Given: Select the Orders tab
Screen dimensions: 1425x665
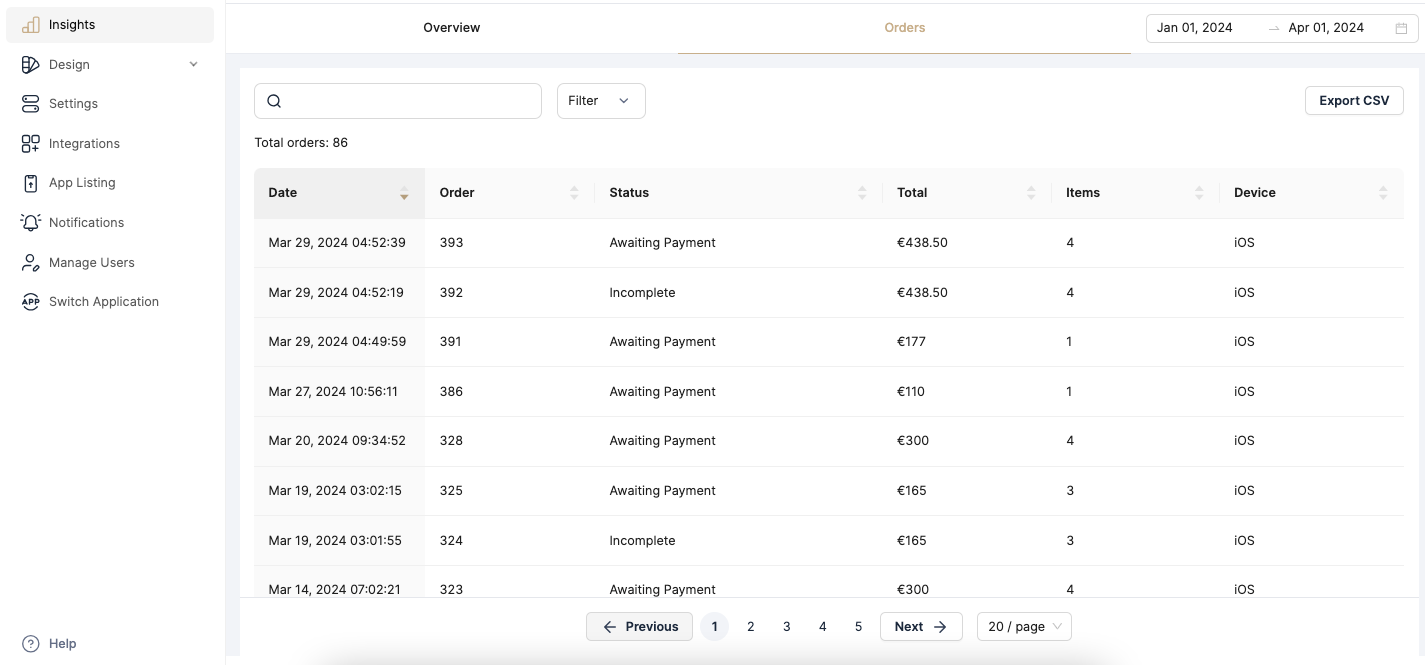Looking at the screenshot, I should coord(904,28).
